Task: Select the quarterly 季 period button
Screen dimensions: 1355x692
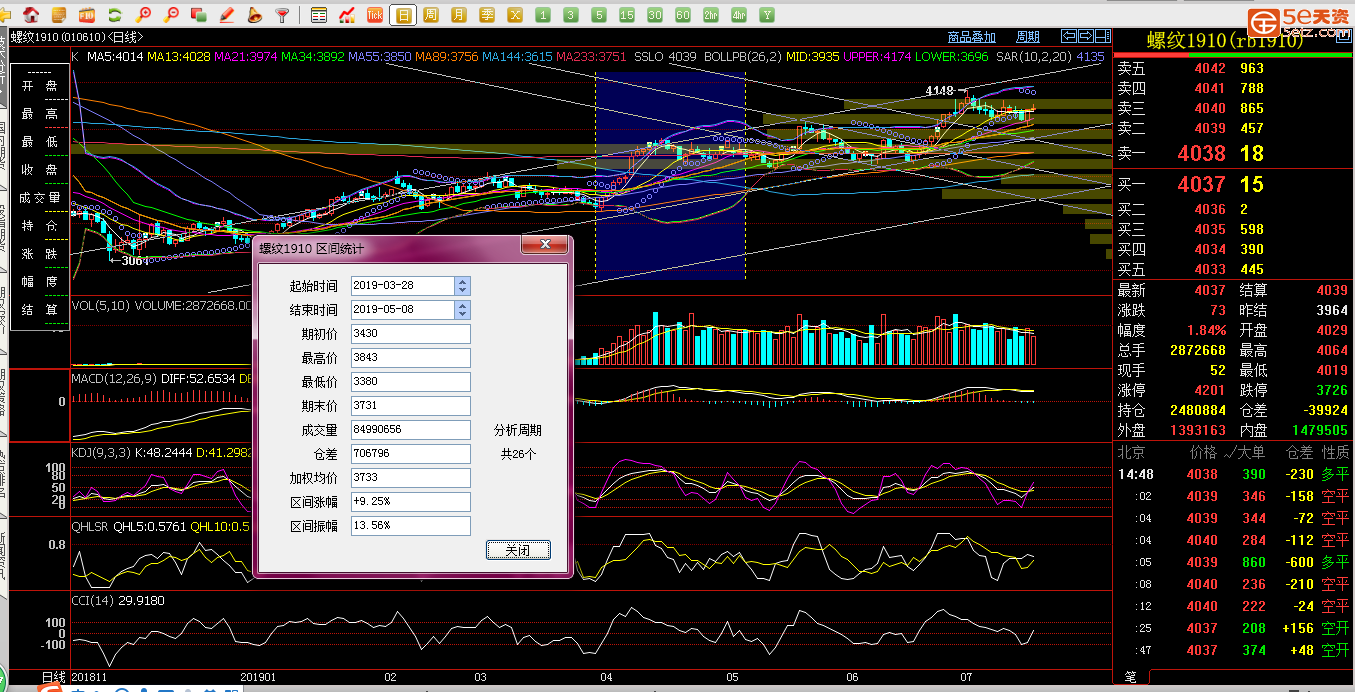Action: [x=487, y=15]
